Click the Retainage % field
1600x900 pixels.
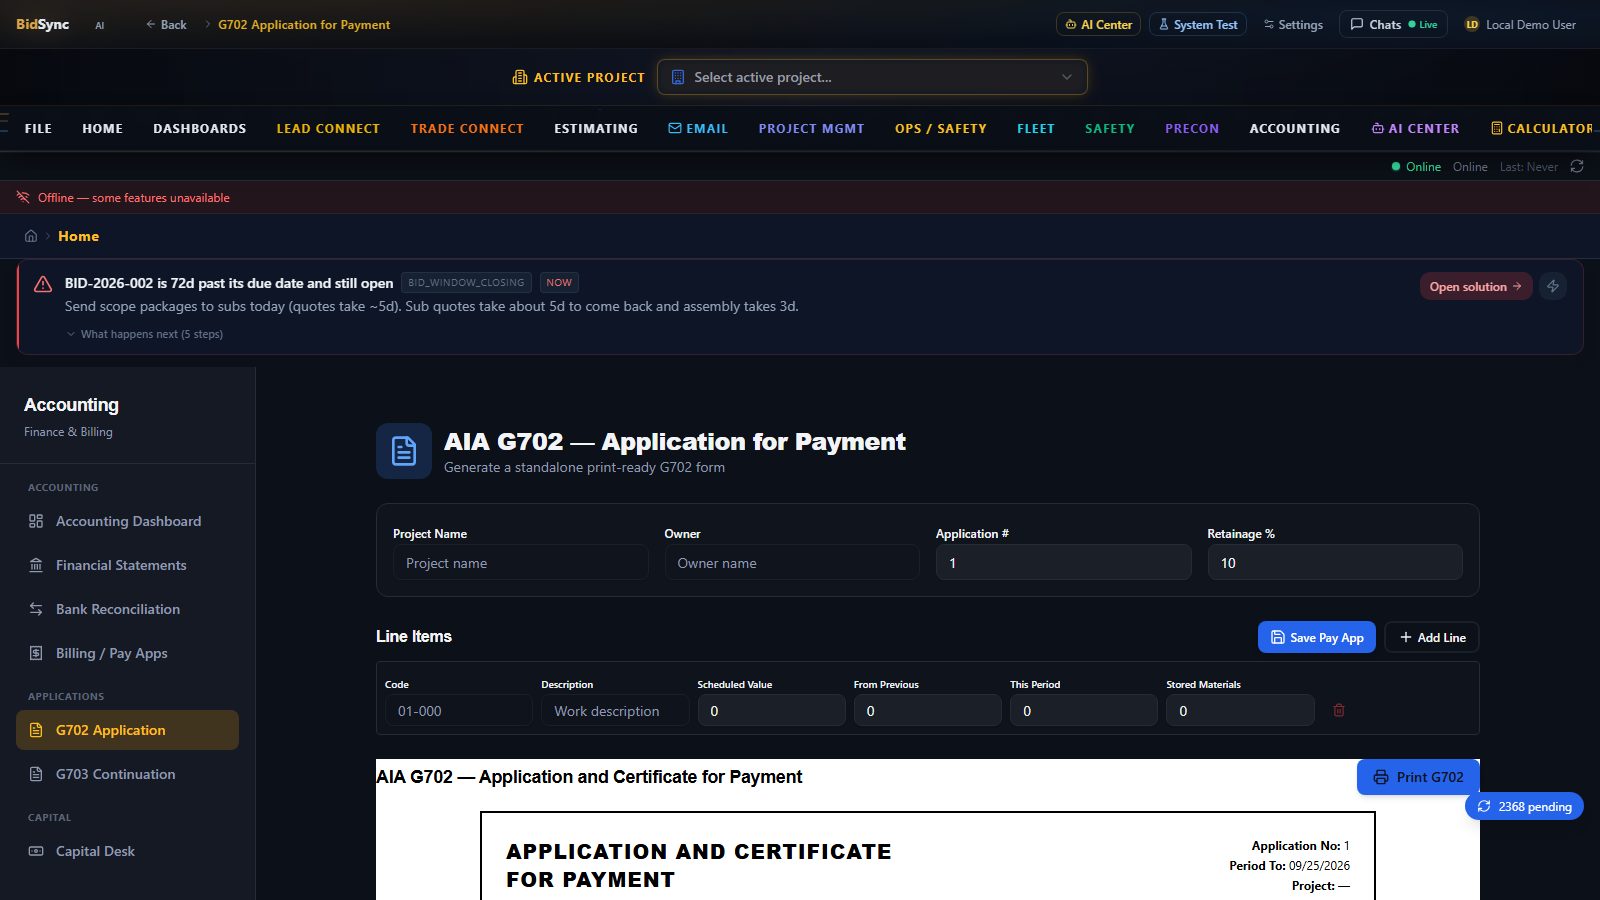point(1334,563)
